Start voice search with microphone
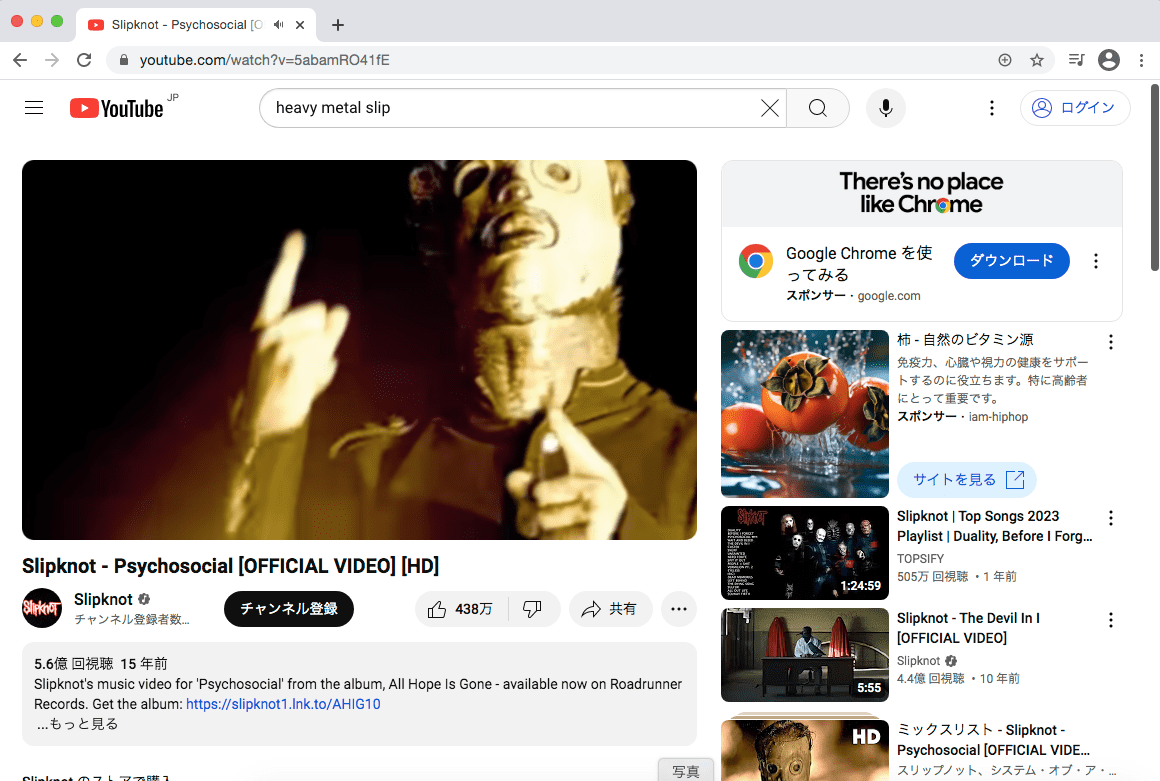This screenshot has width=1160, height=781. [886, 108]
